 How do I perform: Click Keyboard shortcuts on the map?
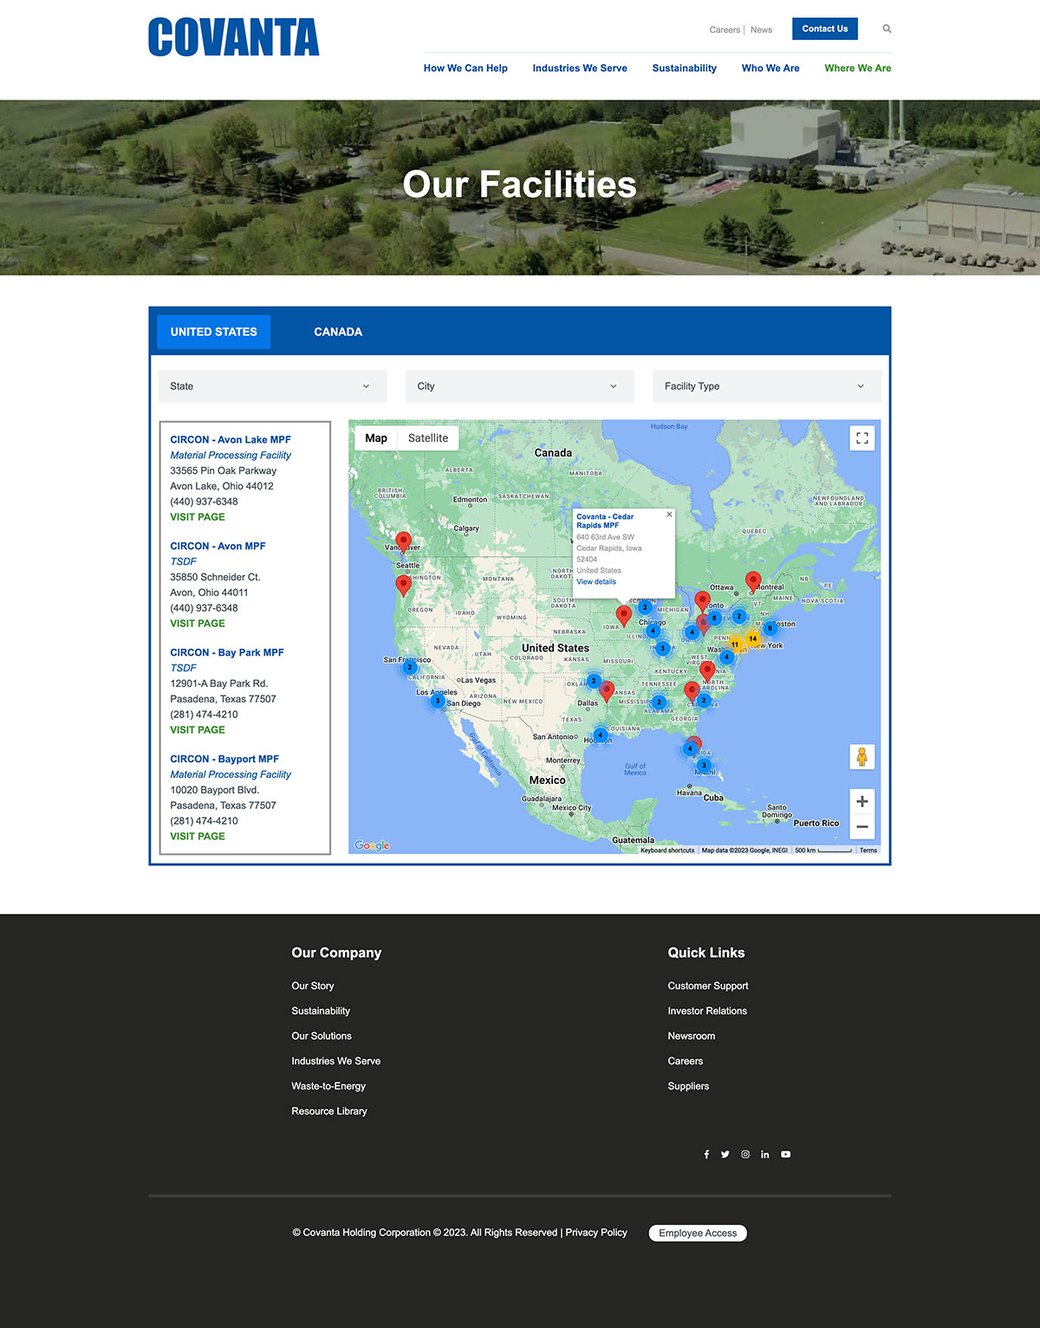667,850
